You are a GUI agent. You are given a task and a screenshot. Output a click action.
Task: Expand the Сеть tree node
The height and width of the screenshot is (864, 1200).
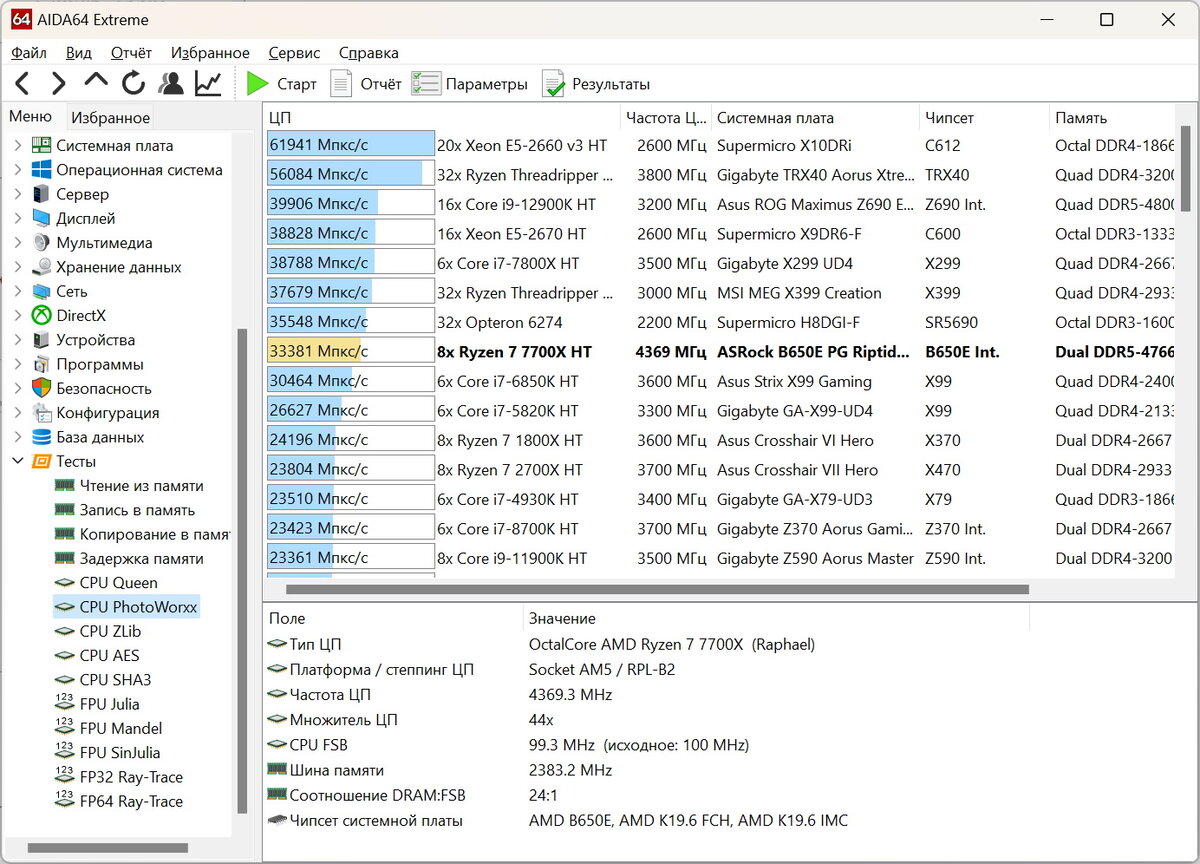point(17,291)
